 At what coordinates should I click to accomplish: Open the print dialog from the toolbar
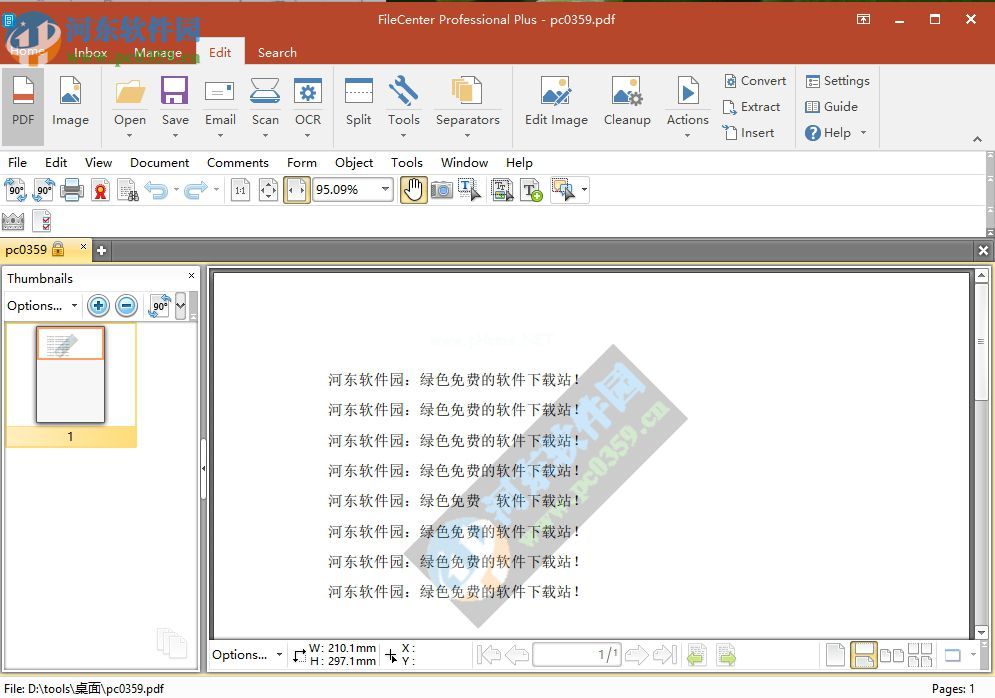71,189
